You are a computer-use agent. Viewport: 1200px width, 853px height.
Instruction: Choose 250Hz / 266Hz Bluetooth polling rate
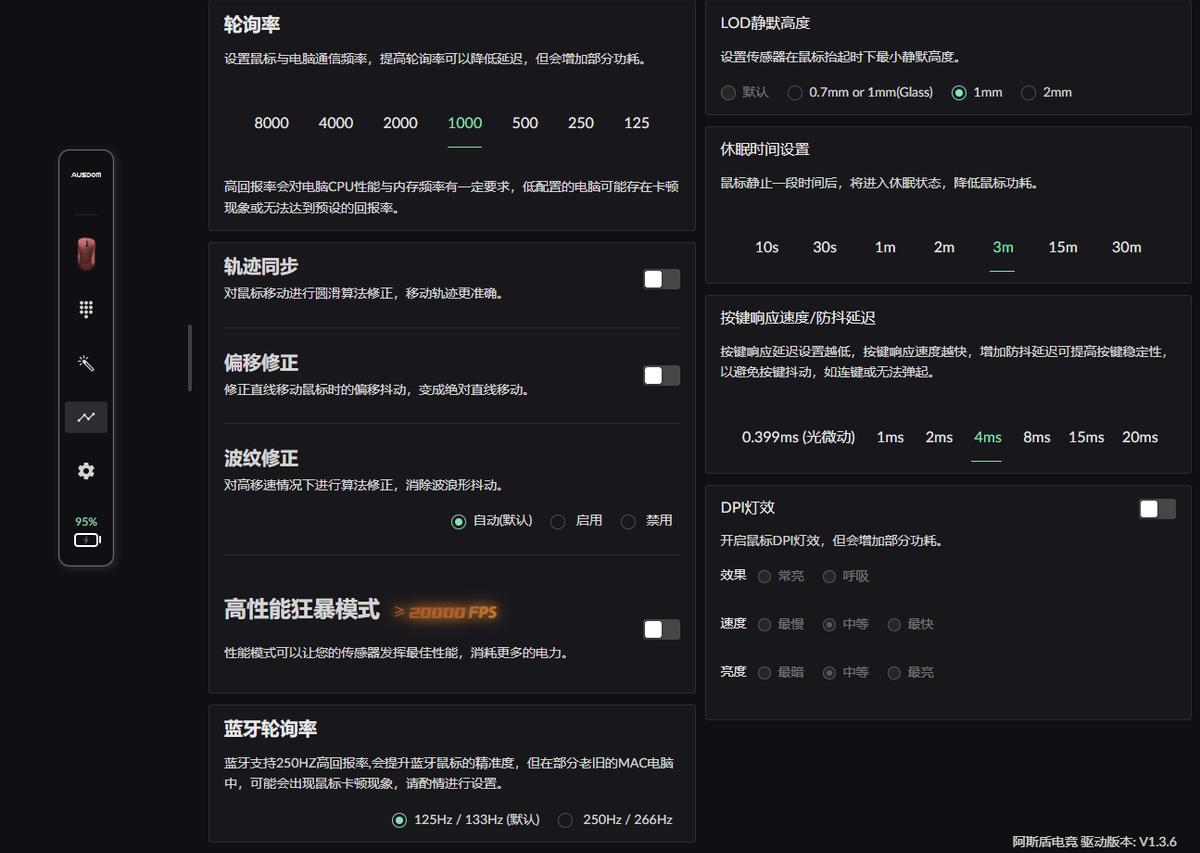click(x=566, y=819)
